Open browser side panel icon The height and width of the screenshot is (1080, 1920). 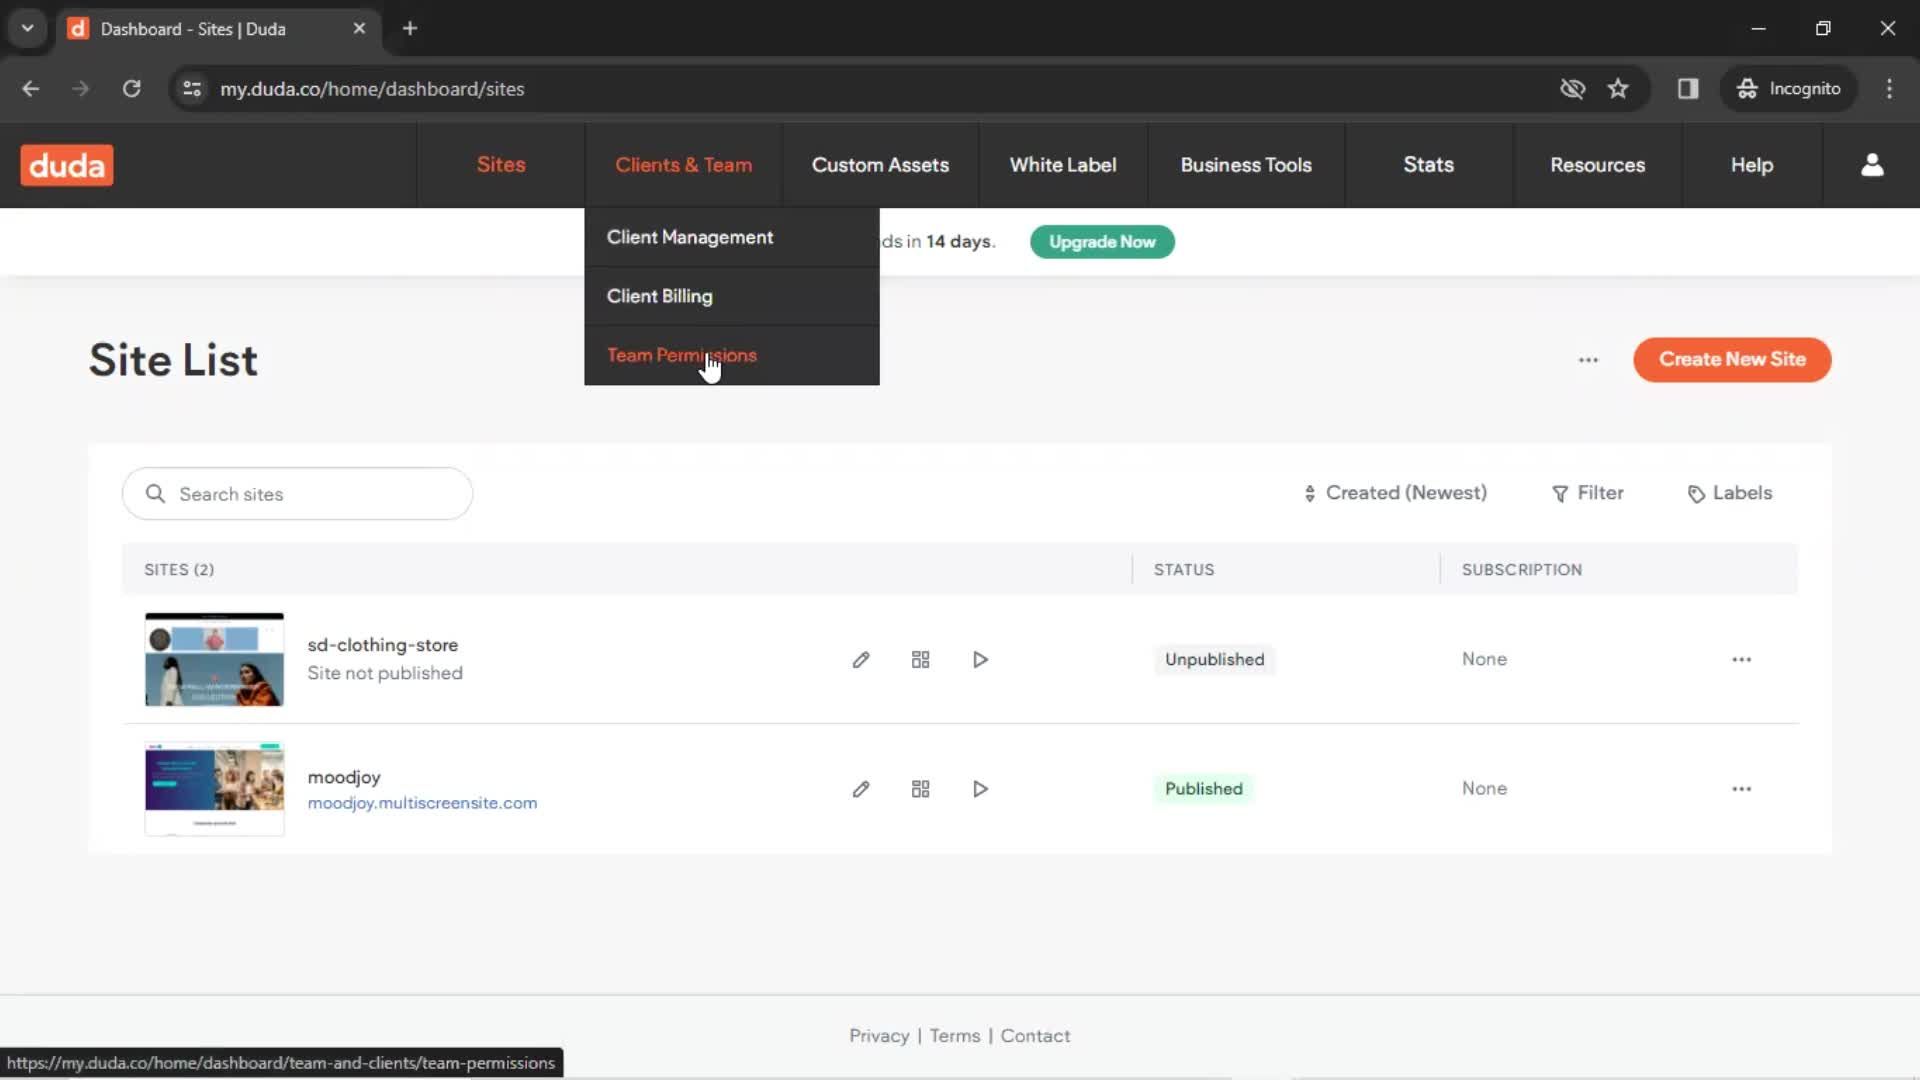pyautogui.click(x=1688, y=89)
